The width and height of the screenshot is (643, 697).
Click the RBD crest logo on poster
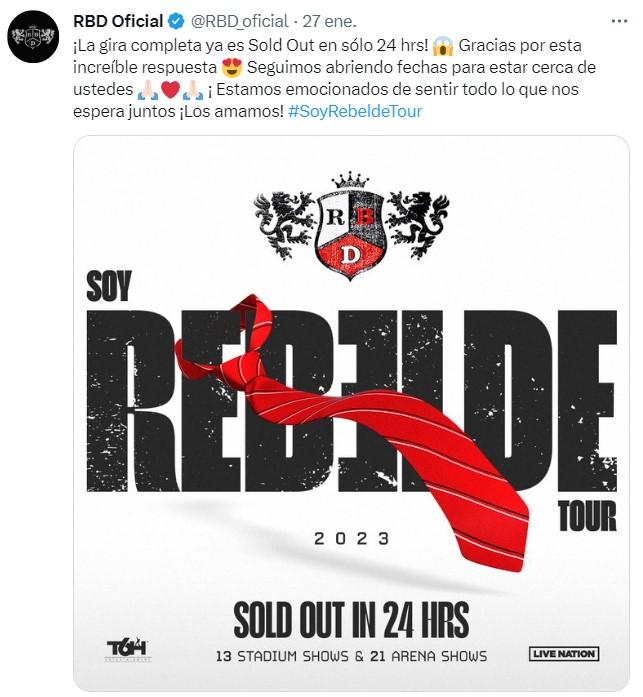[351, 226]
